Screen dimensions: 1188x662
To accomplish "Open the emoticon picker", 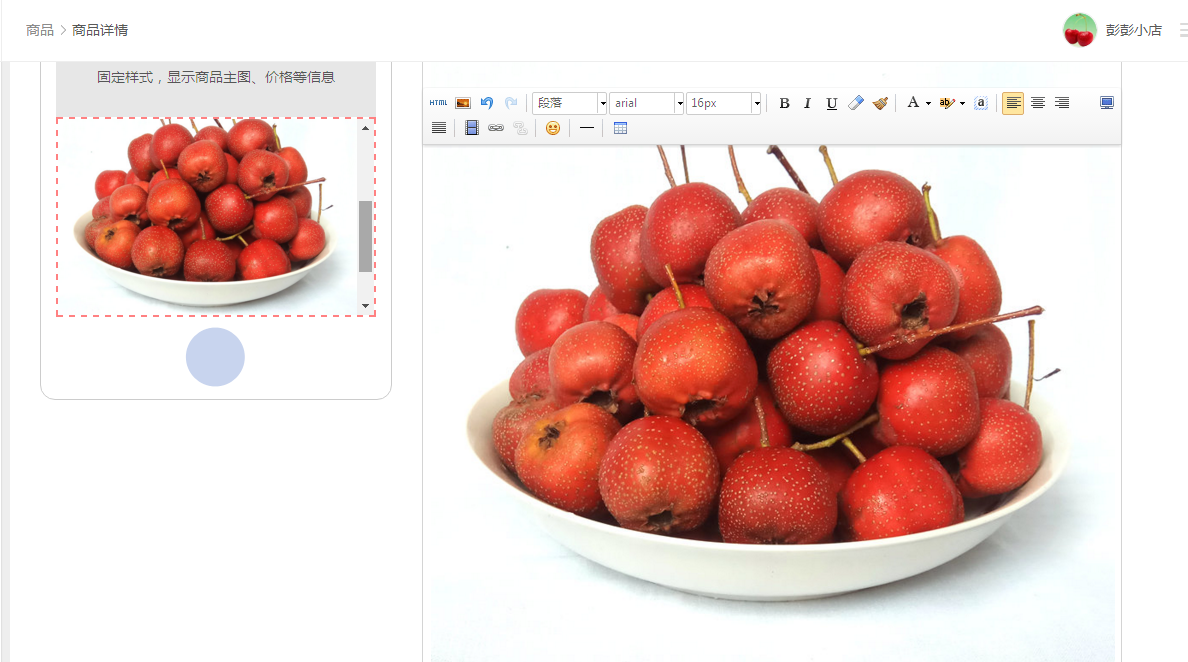I will [x=553, y=128].
